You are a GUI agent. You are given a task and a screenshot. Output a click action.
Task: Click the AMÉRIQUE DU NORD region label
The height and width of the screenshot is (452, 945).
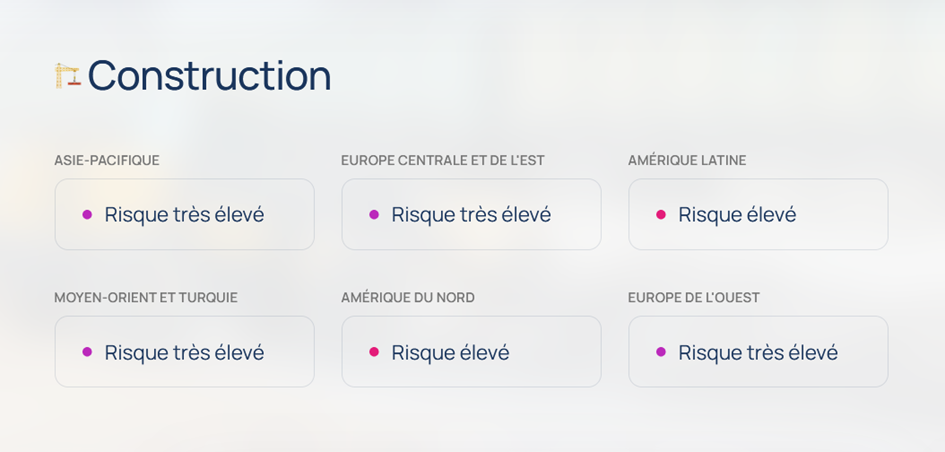(408, 298)
